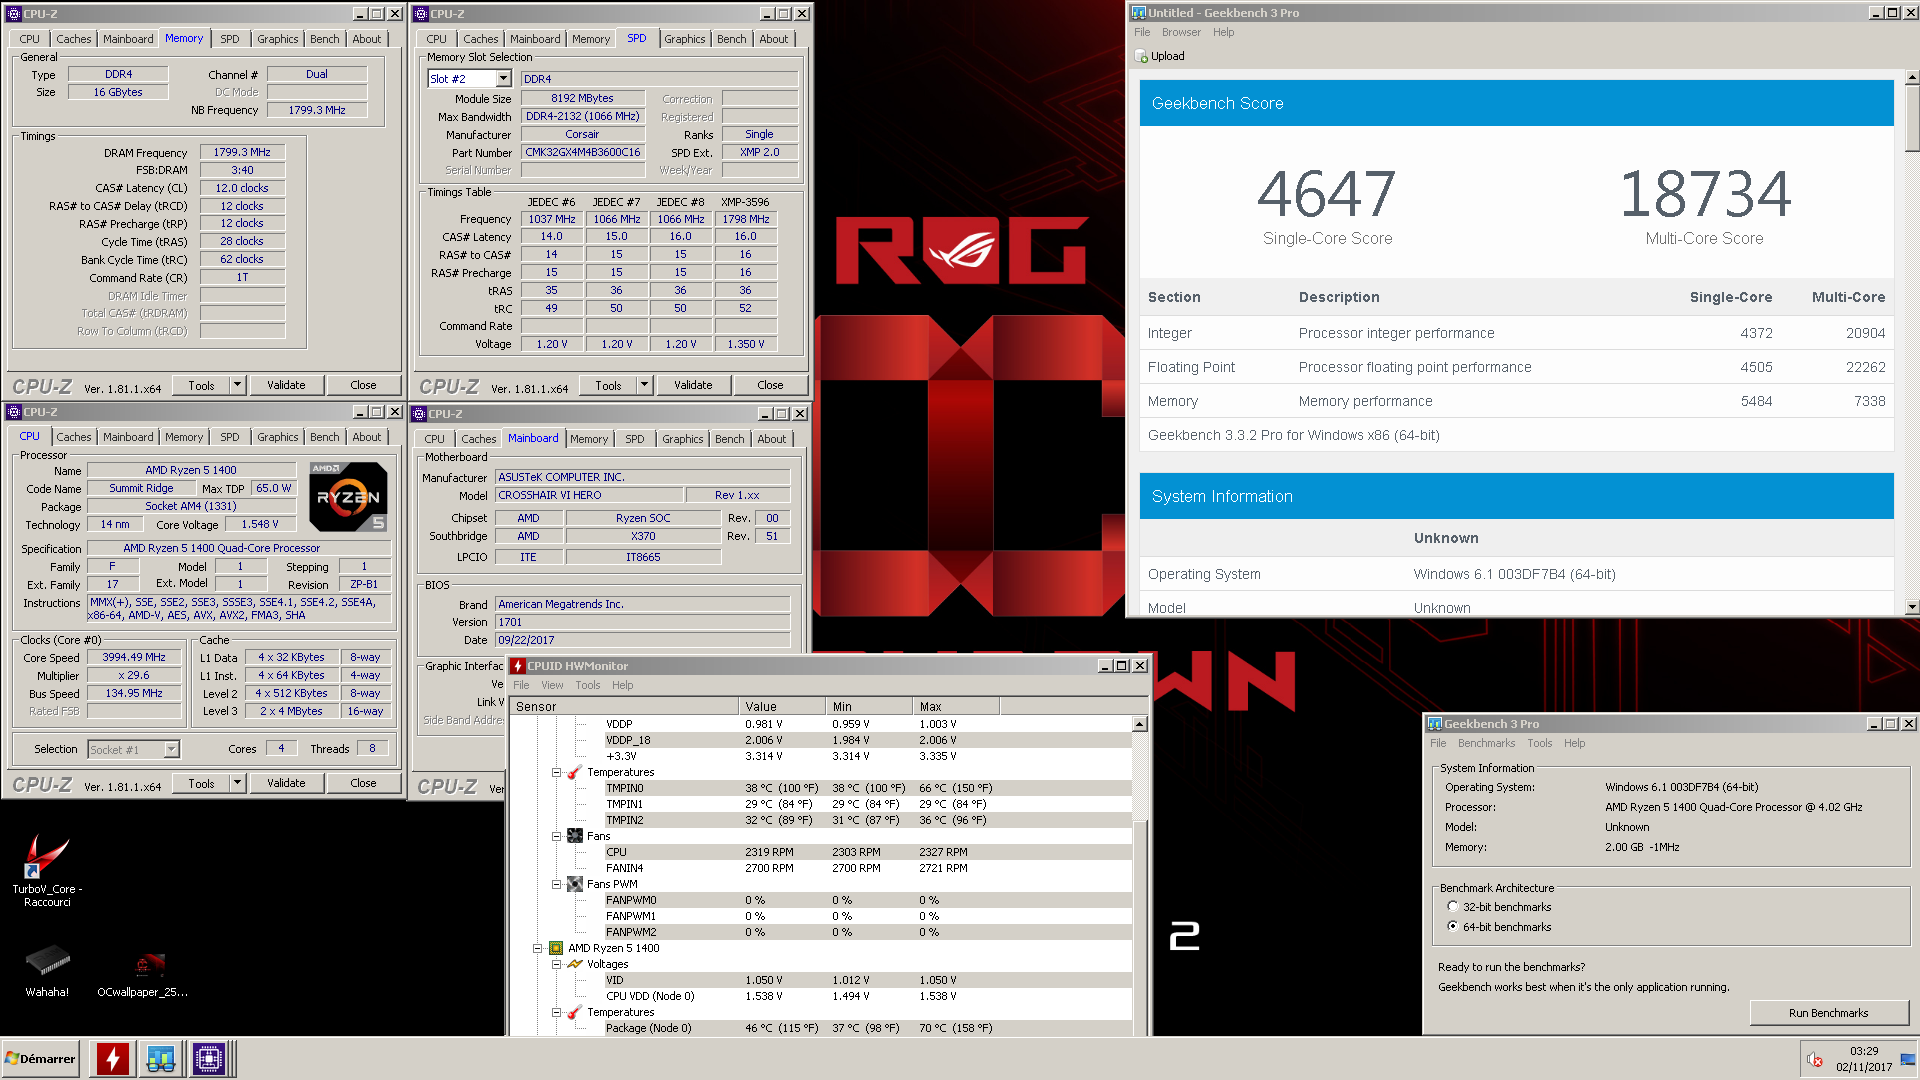Click the title icon of the CPU-Z Mainboard window
This screenshot has height=1080, width=1920.
click(419, 414)
